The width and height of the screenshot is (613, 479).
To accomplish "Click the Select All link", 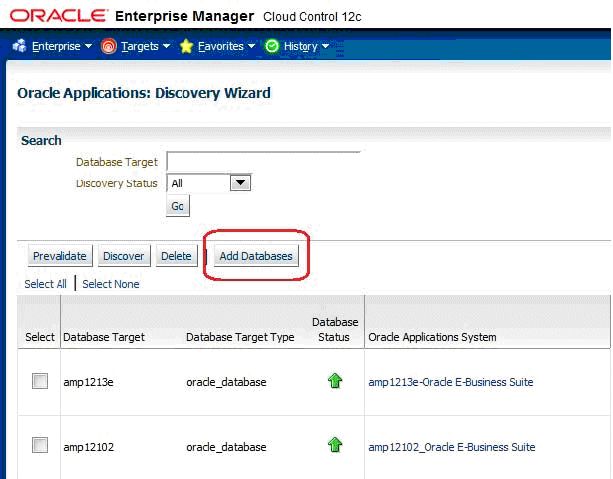I will point(45,284).
